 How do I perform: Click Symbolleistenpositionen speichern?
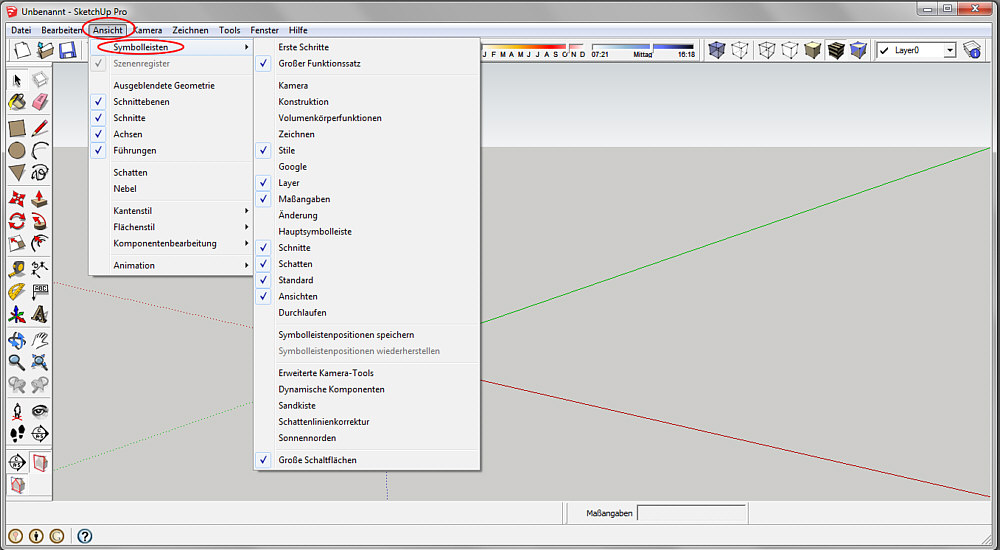point(346,335)
